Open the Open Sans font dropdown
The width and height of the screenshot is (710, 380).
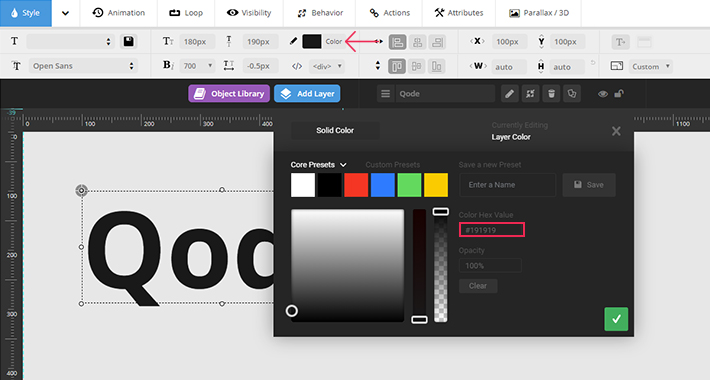[x=83, y=66]
